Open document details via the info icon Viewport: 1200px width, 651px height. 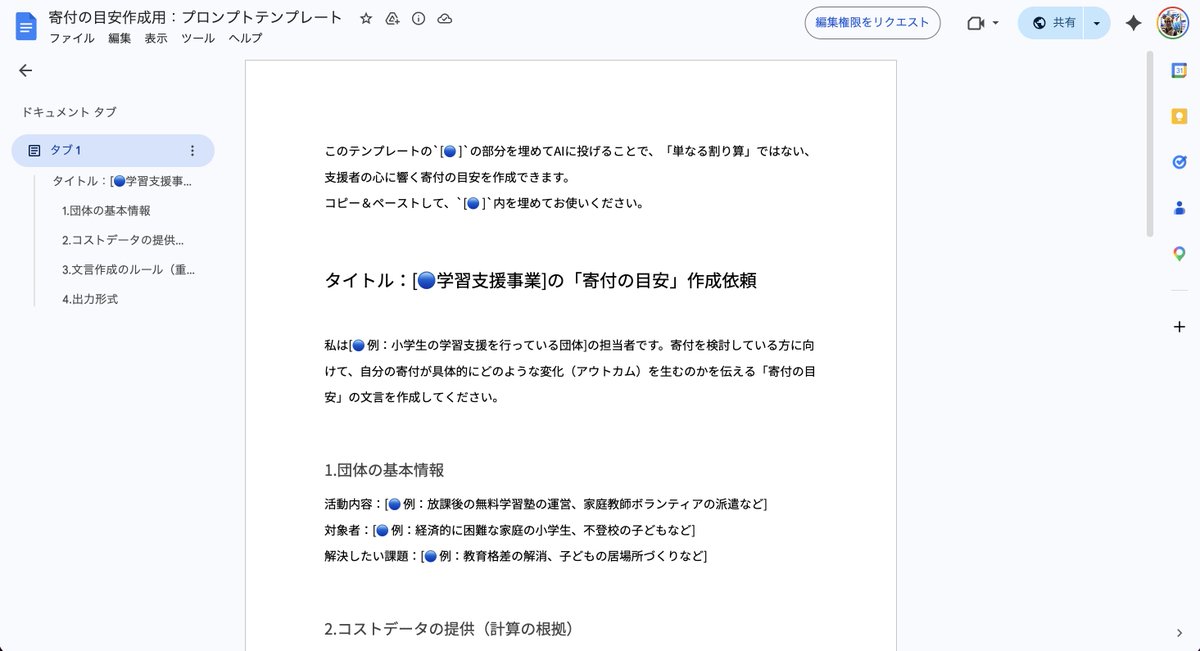pos(418,18)
